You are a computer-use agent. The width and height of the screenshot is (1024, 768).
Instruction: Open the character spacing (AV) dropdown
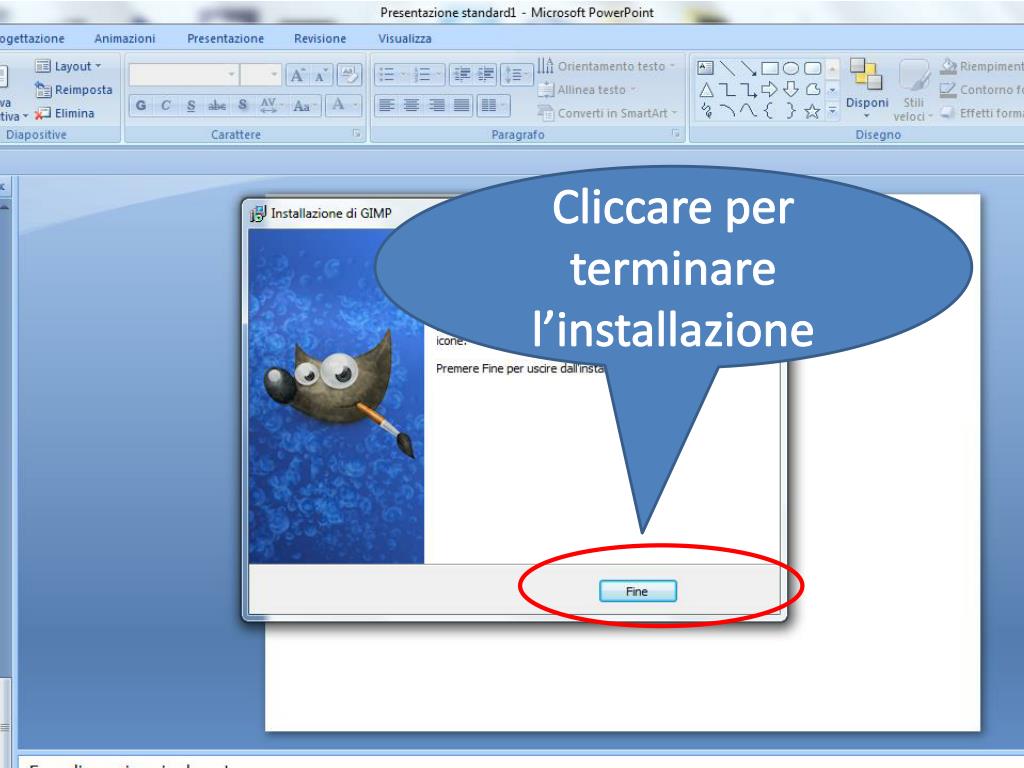coord(271,105)
